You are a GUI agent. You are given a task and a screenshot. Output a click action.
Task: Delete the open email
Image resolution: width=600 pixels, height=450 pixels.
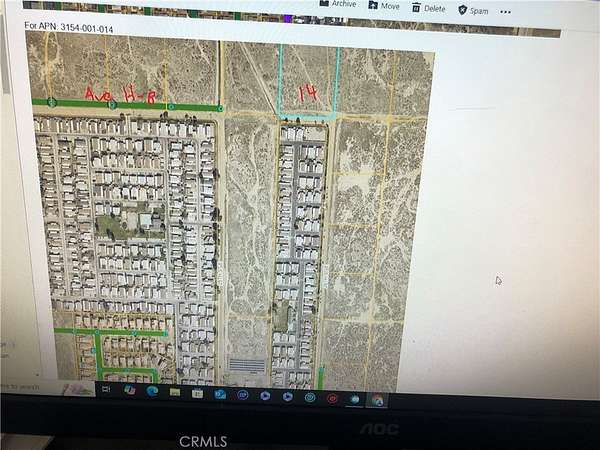coord(429,8)
